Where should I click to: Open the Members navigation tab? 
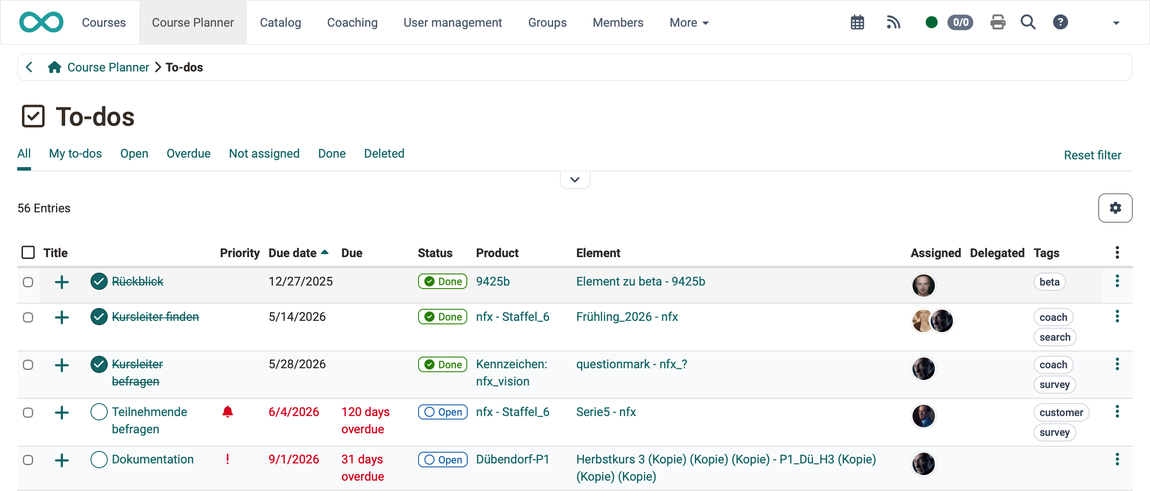coord(618,23)
